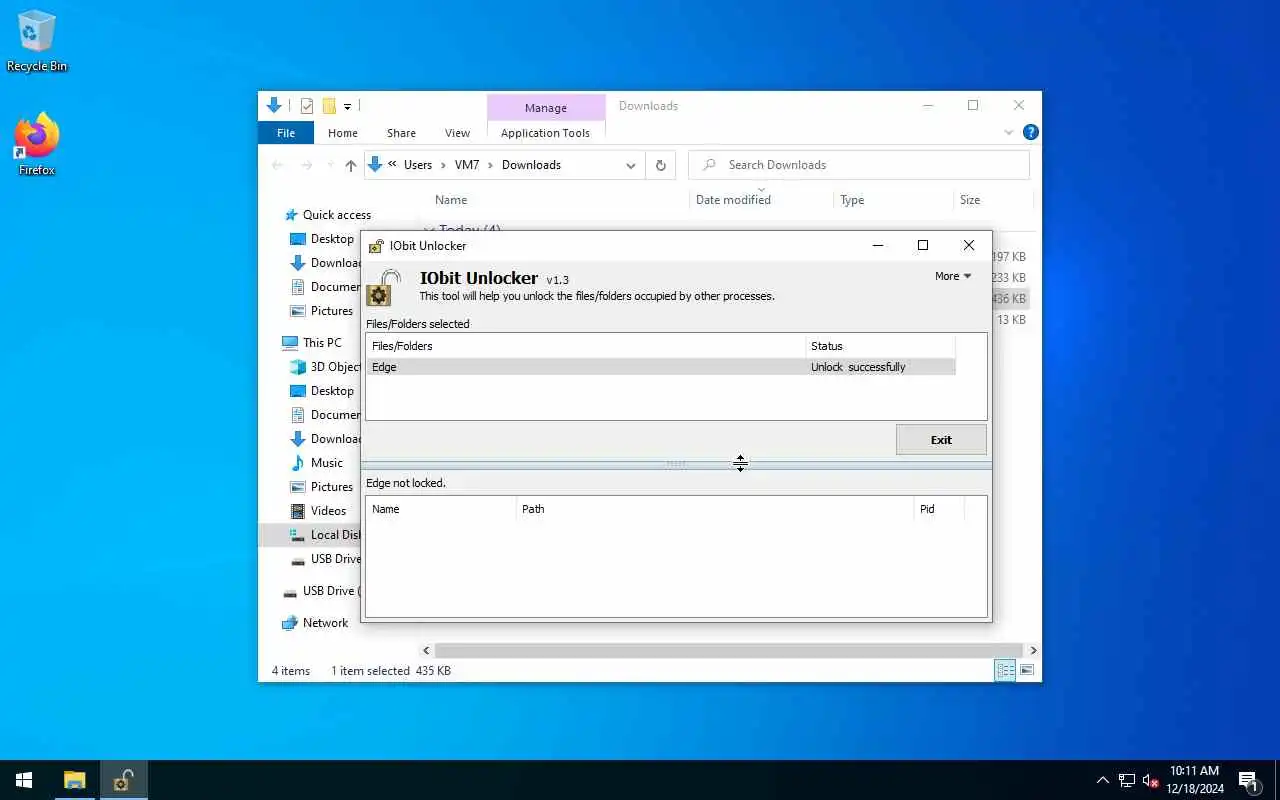Click the Explorer horizontal scrollbar thumb
The image size is (1280, 800).
tap(729, 650)
